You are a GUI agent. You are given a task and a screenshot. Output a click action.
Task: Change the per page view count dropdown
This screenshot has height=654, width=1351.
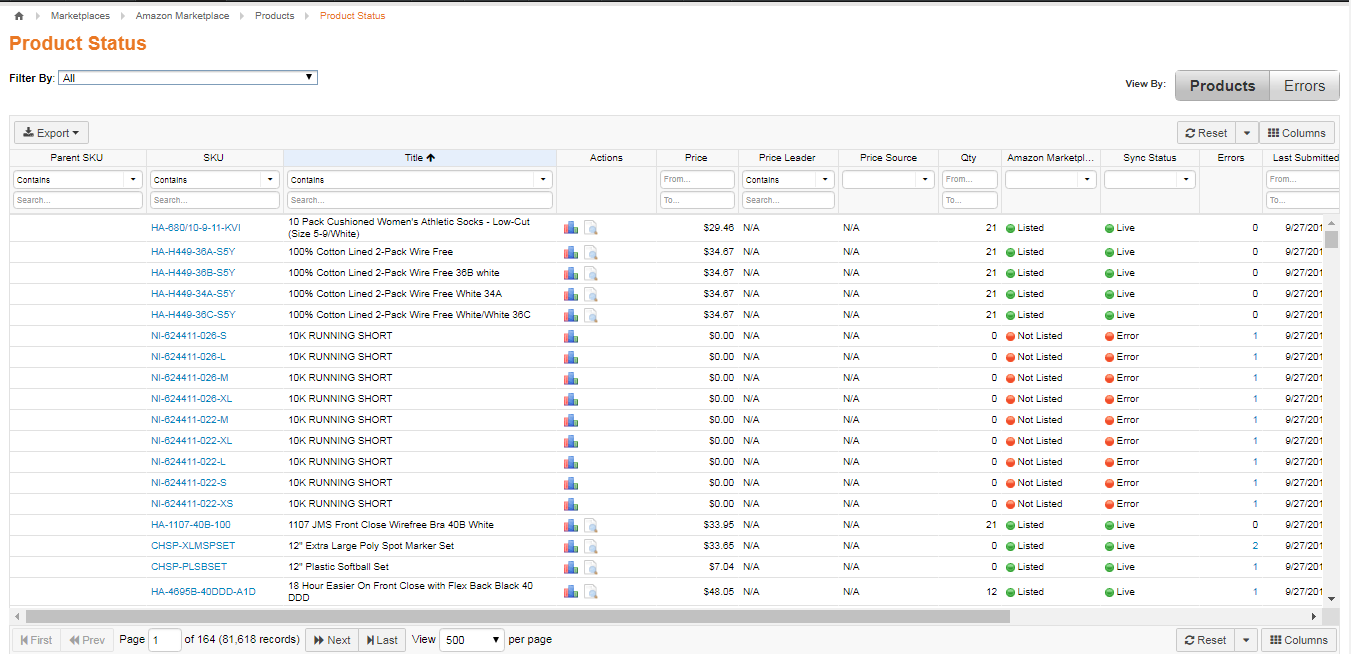click(x=471, y=640)
